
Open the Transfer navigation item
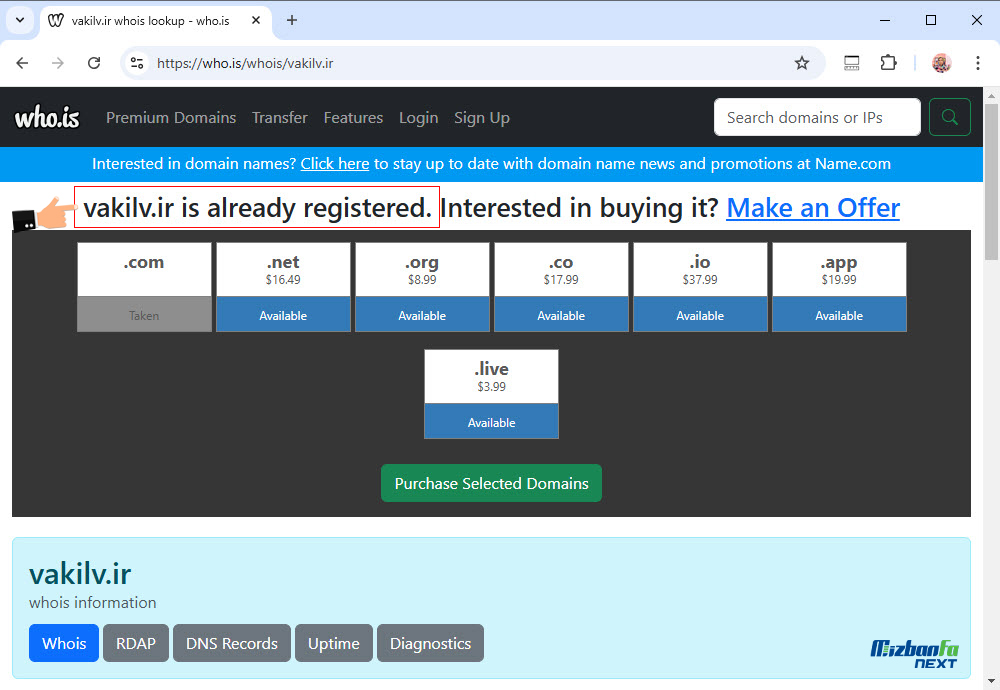point(279,118)
